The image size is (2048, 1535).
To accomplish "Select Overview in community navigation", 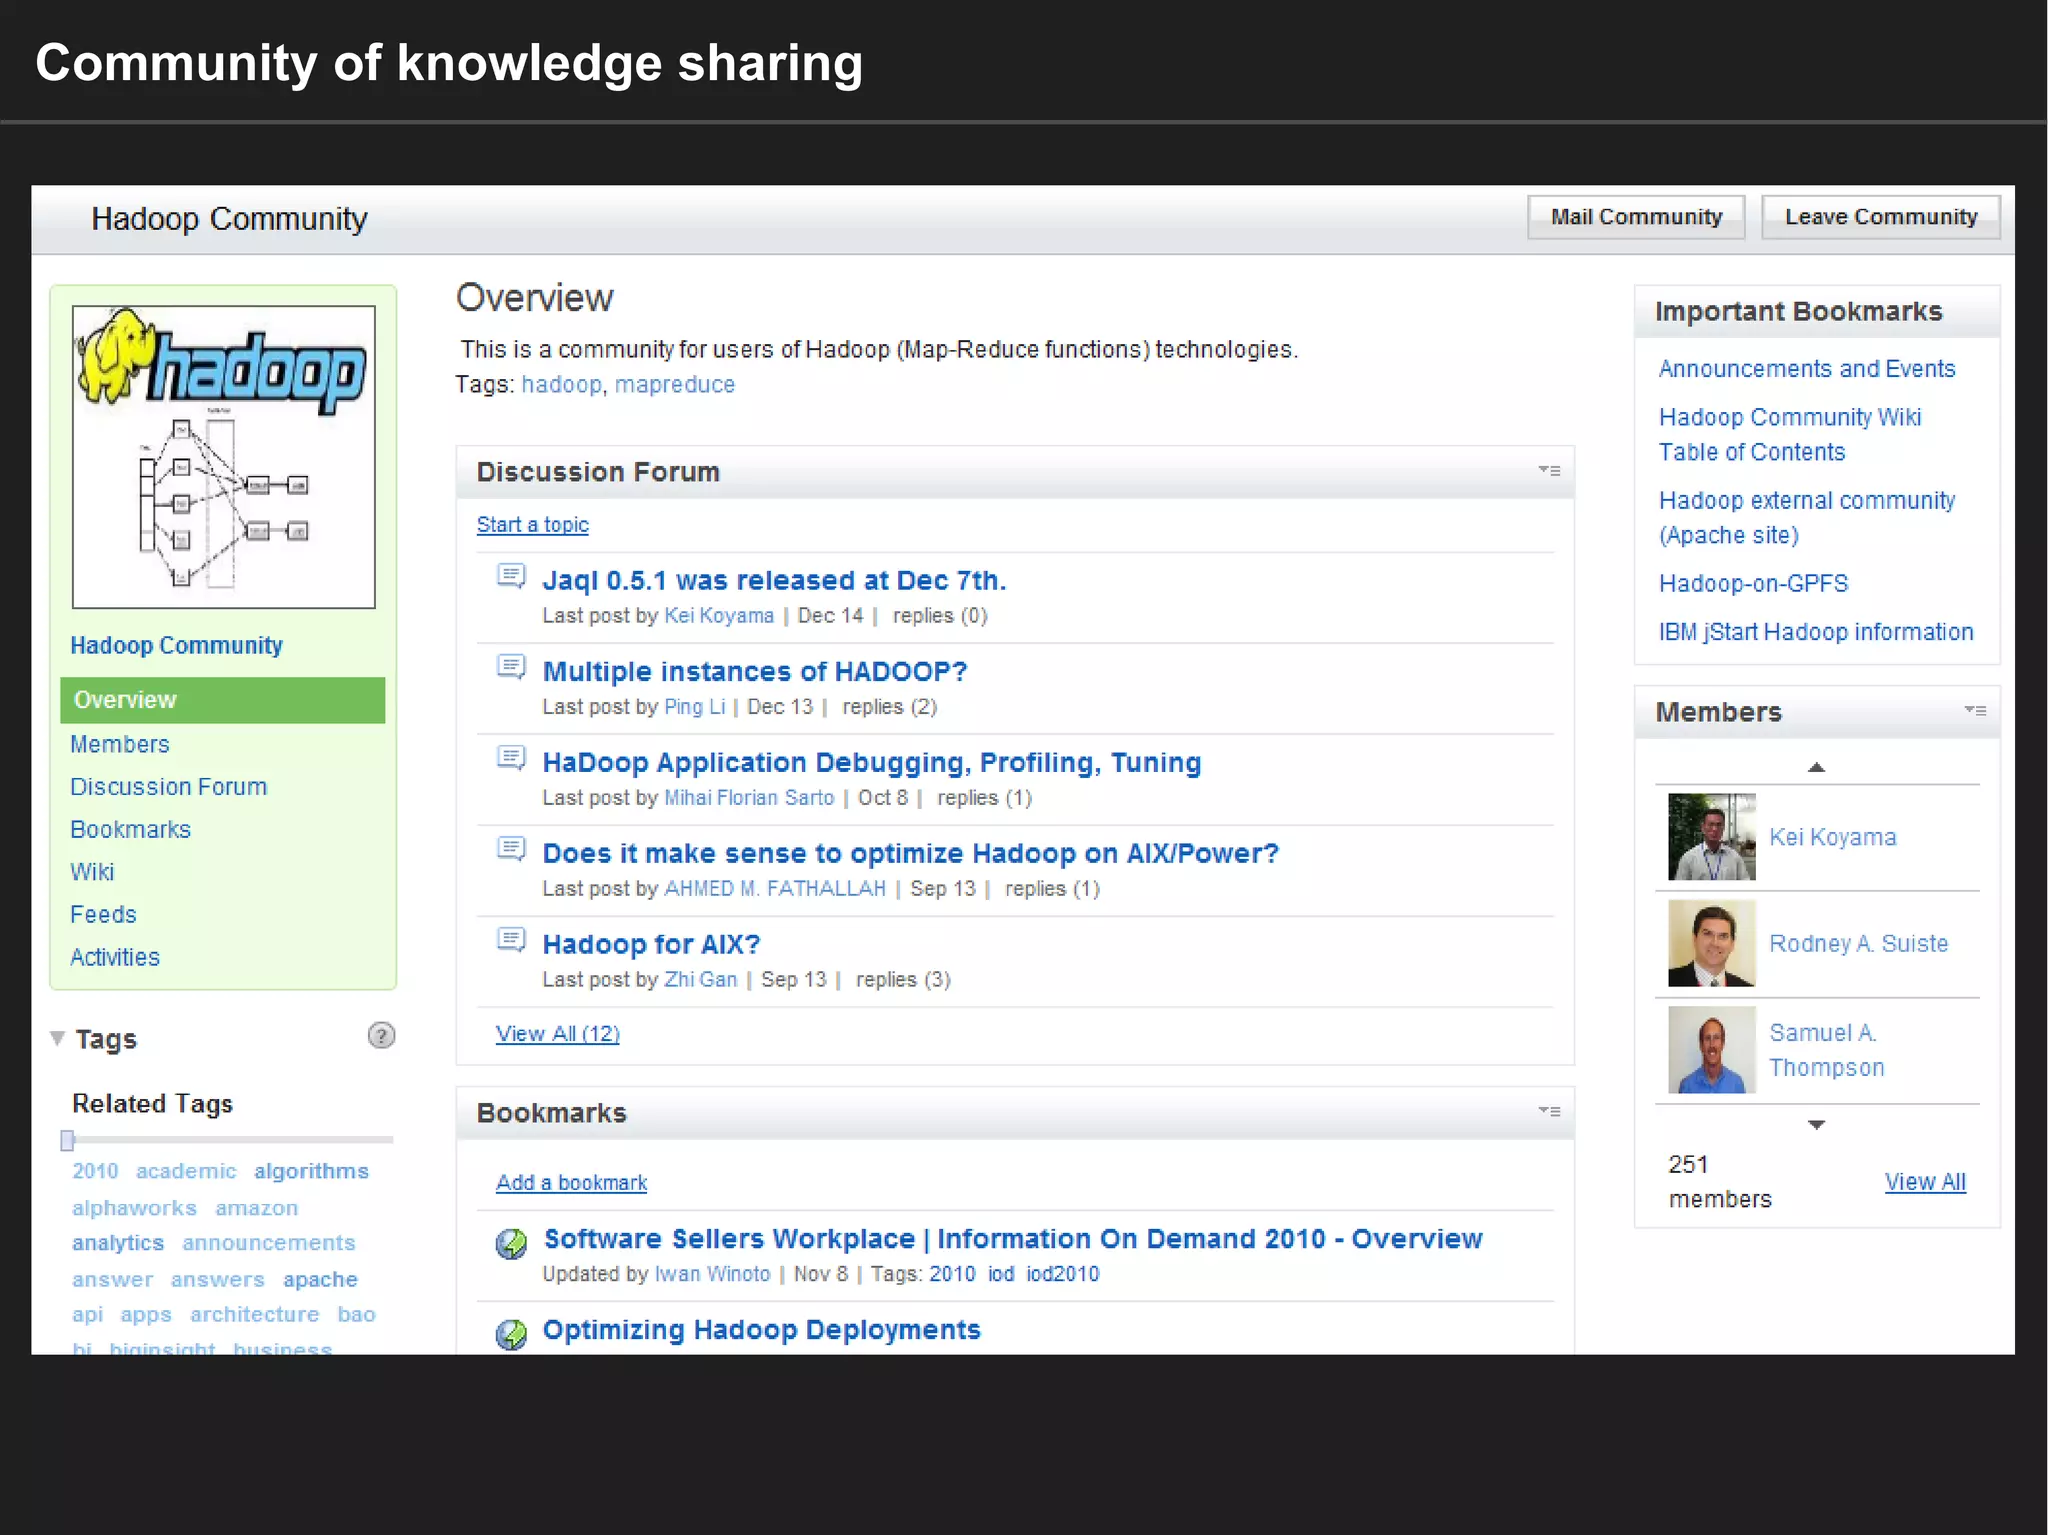I will [x=223, y=700].
